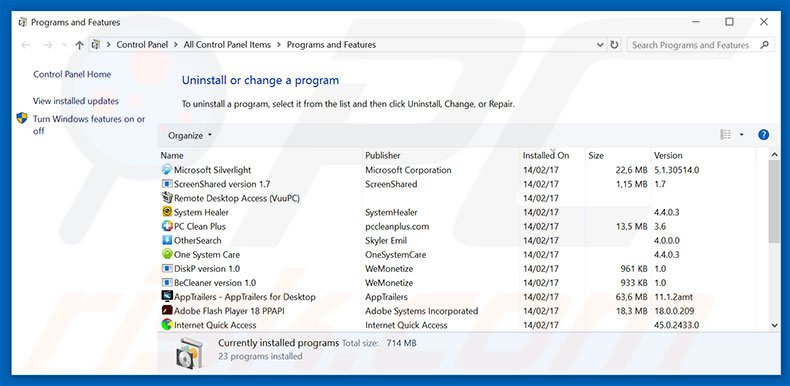Viewport: 790px width, 386px height.
Task: Click the Microsoft Silverlight program icon
Action: tap(167, 170)
